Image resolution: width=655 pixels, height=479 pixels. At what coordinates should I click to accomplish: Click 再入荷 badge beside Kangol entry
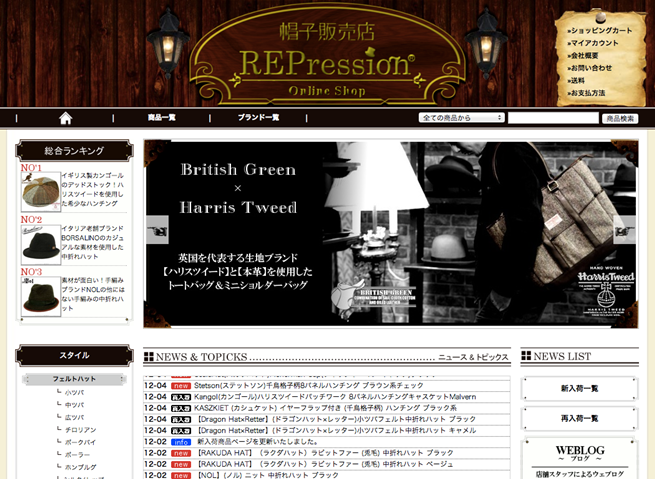(181, 397)
